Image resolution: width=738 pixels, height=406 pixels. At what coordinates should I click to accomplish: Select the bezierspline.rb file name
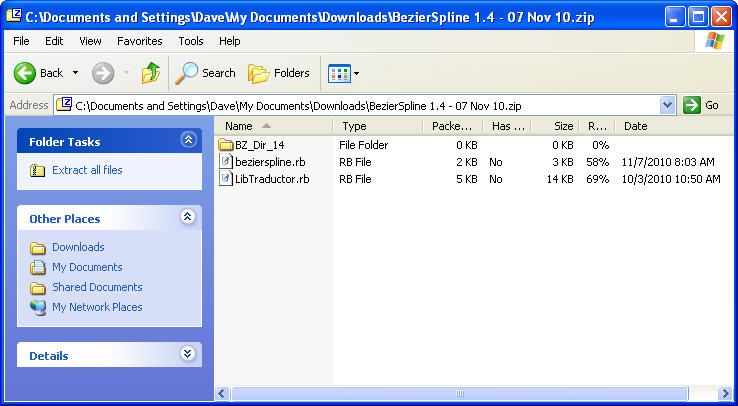pos(270,162)
